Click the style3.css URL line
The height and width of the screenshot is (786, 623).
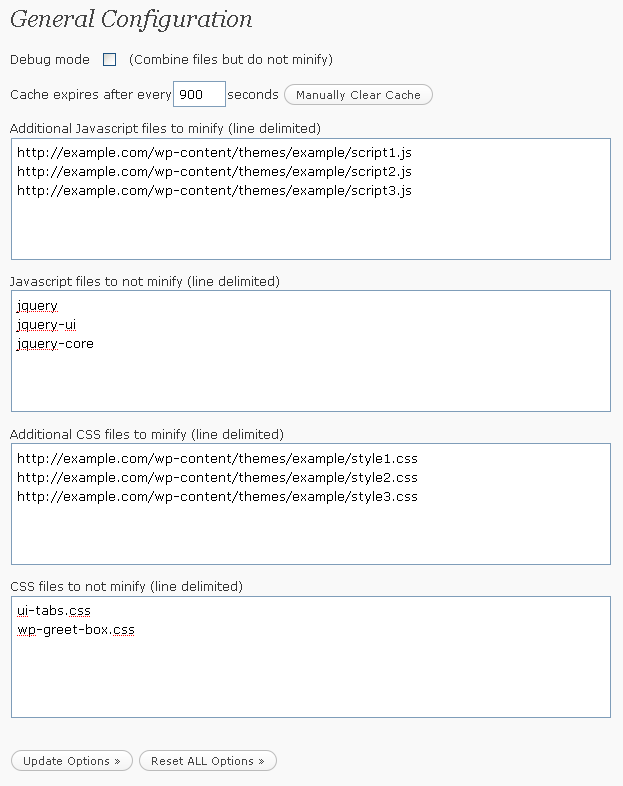pos(217,497)
